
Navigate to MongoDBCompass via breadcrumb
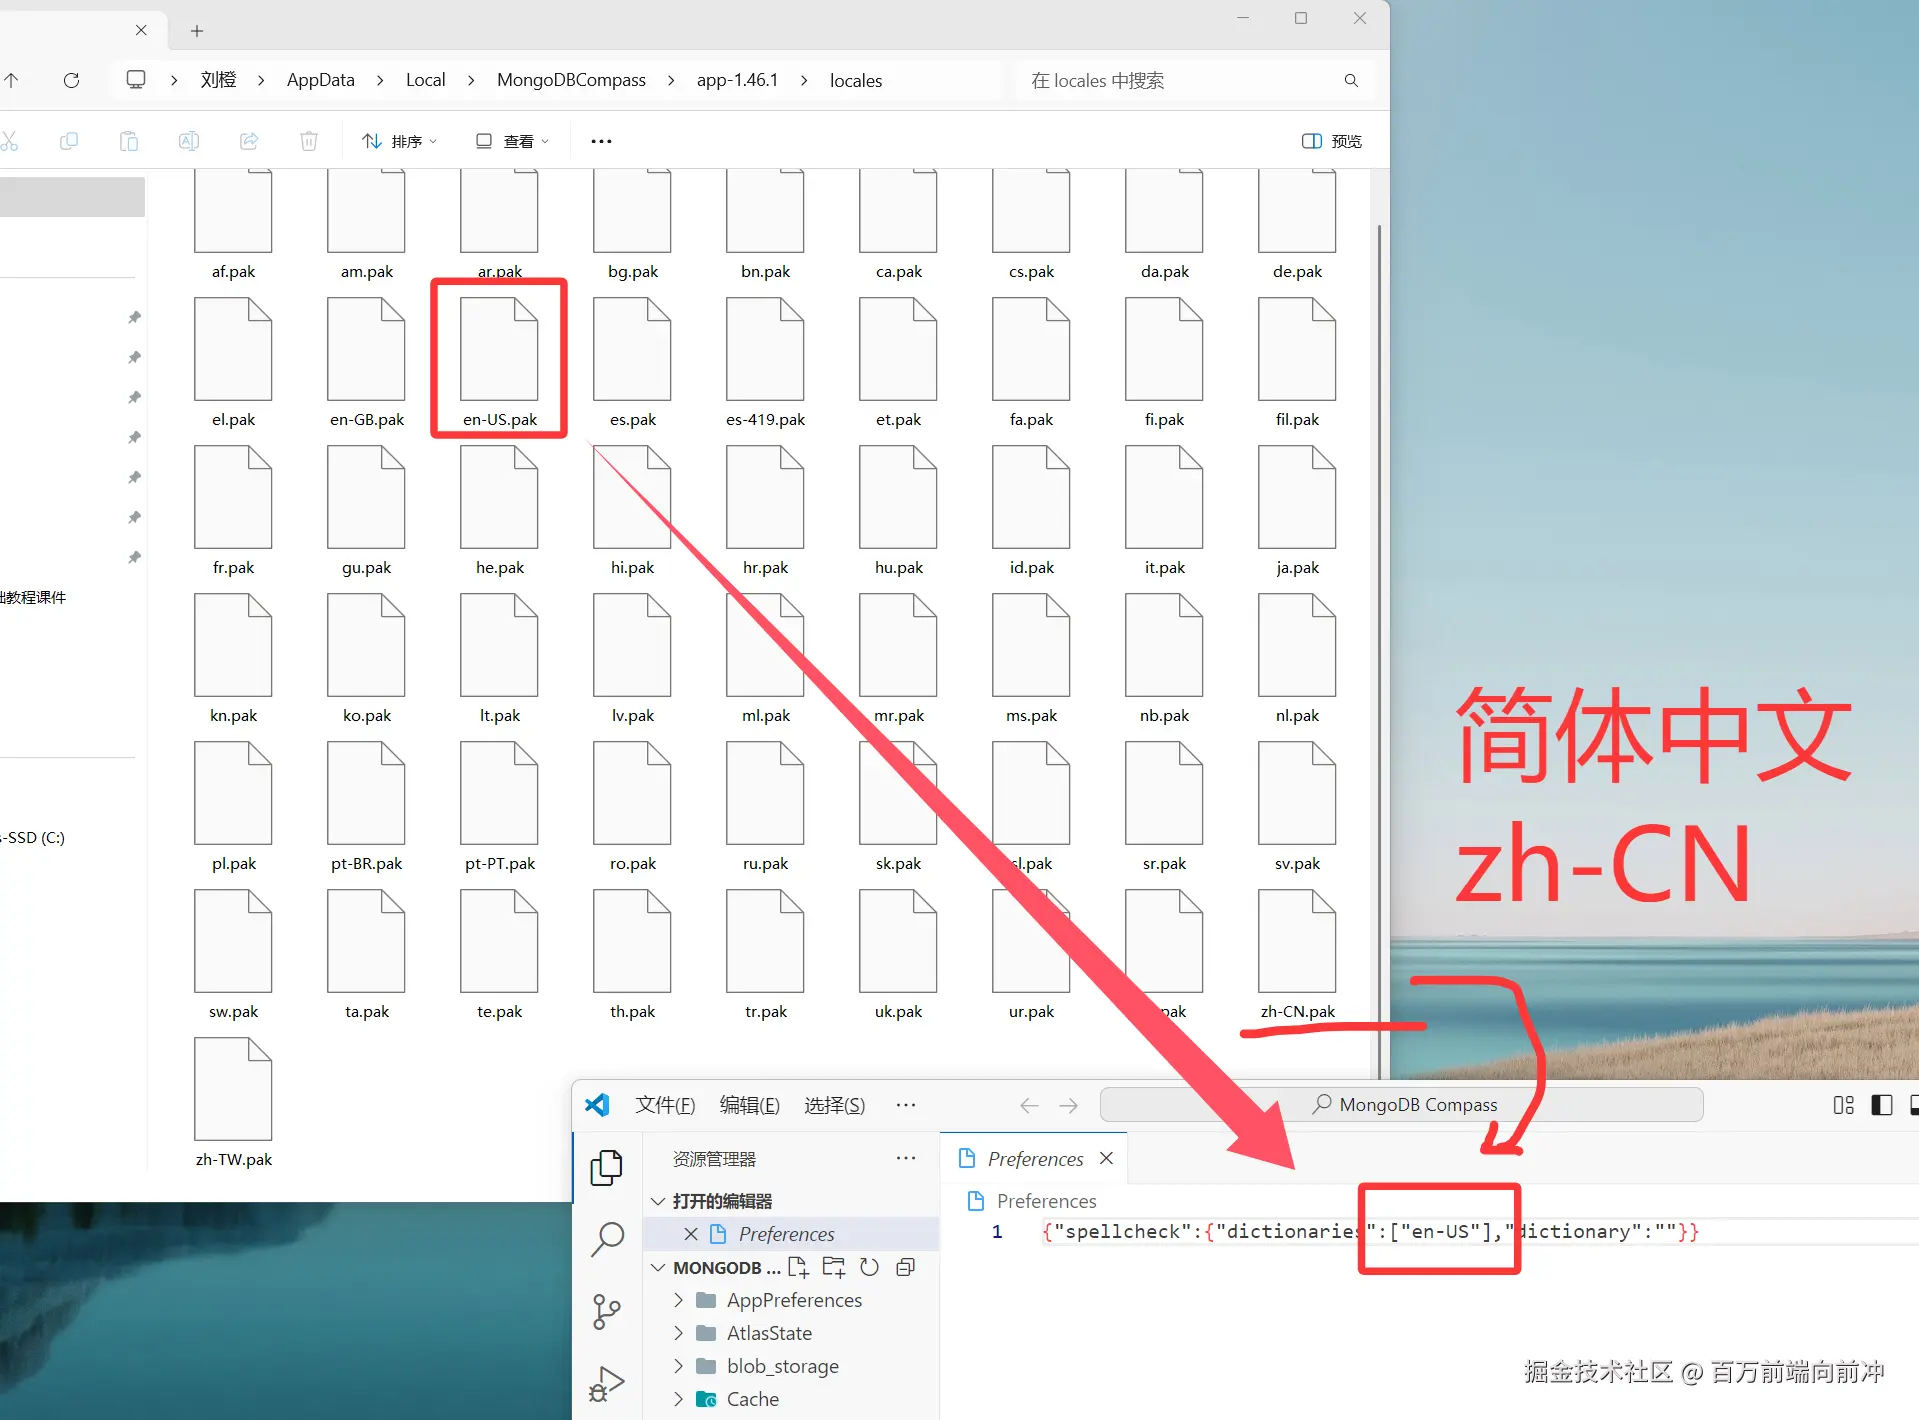[x=571, y=80]
